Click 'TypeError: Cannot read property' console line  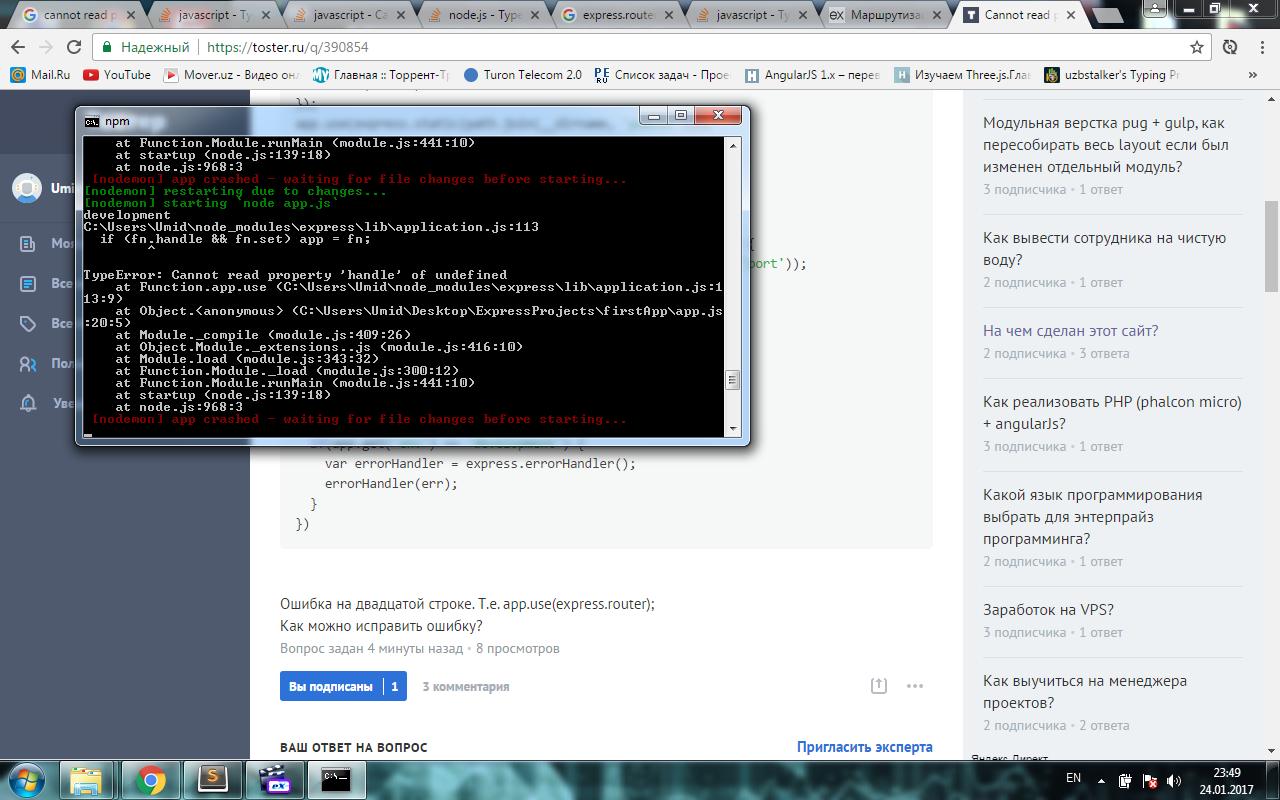pos(295,275)
